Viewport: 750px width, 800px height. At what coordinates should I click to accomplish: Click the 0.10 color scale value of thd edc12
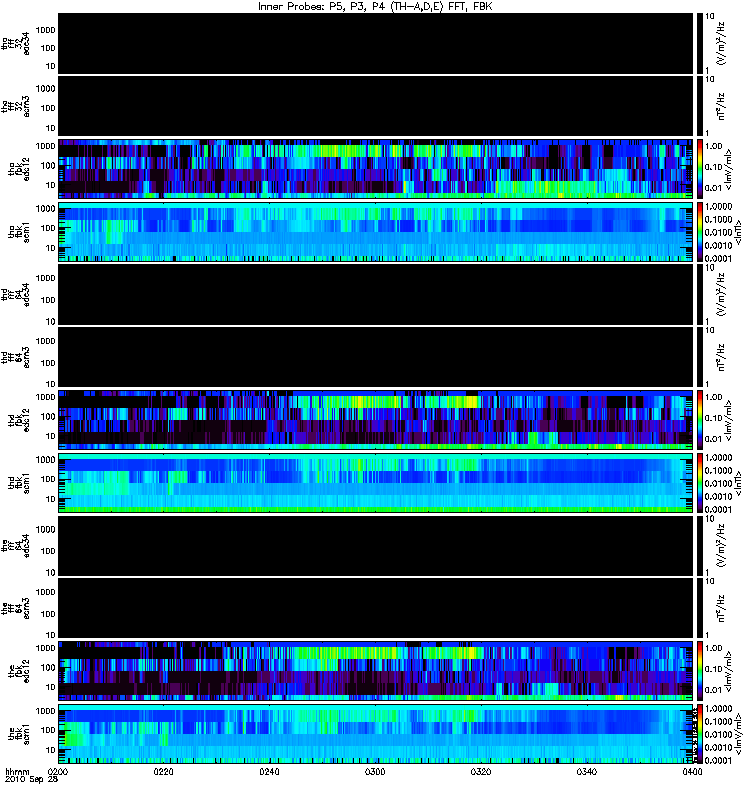tap(713, 418)
